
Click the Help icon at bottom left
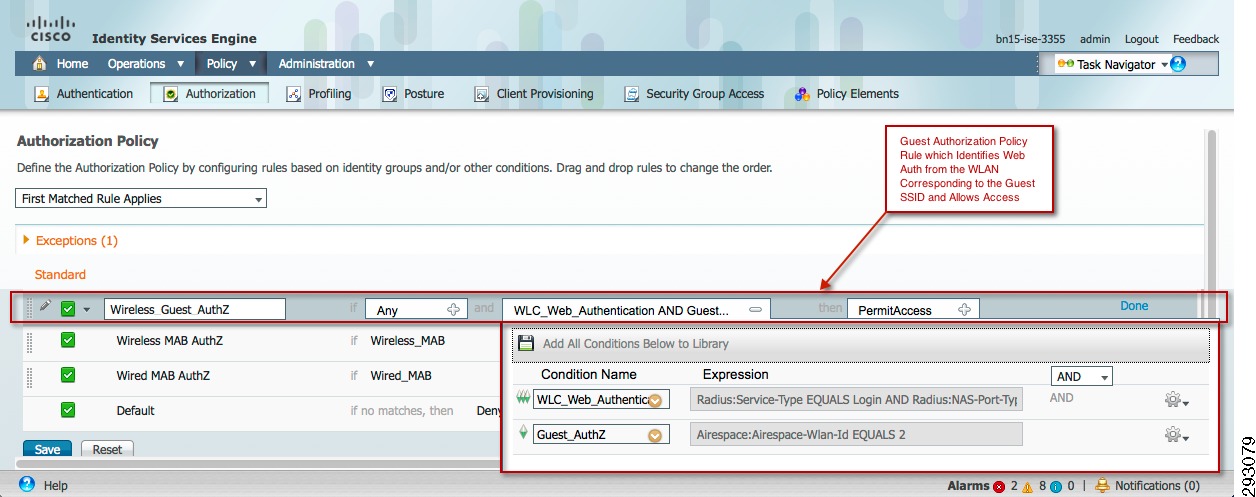tap(27, 484)
